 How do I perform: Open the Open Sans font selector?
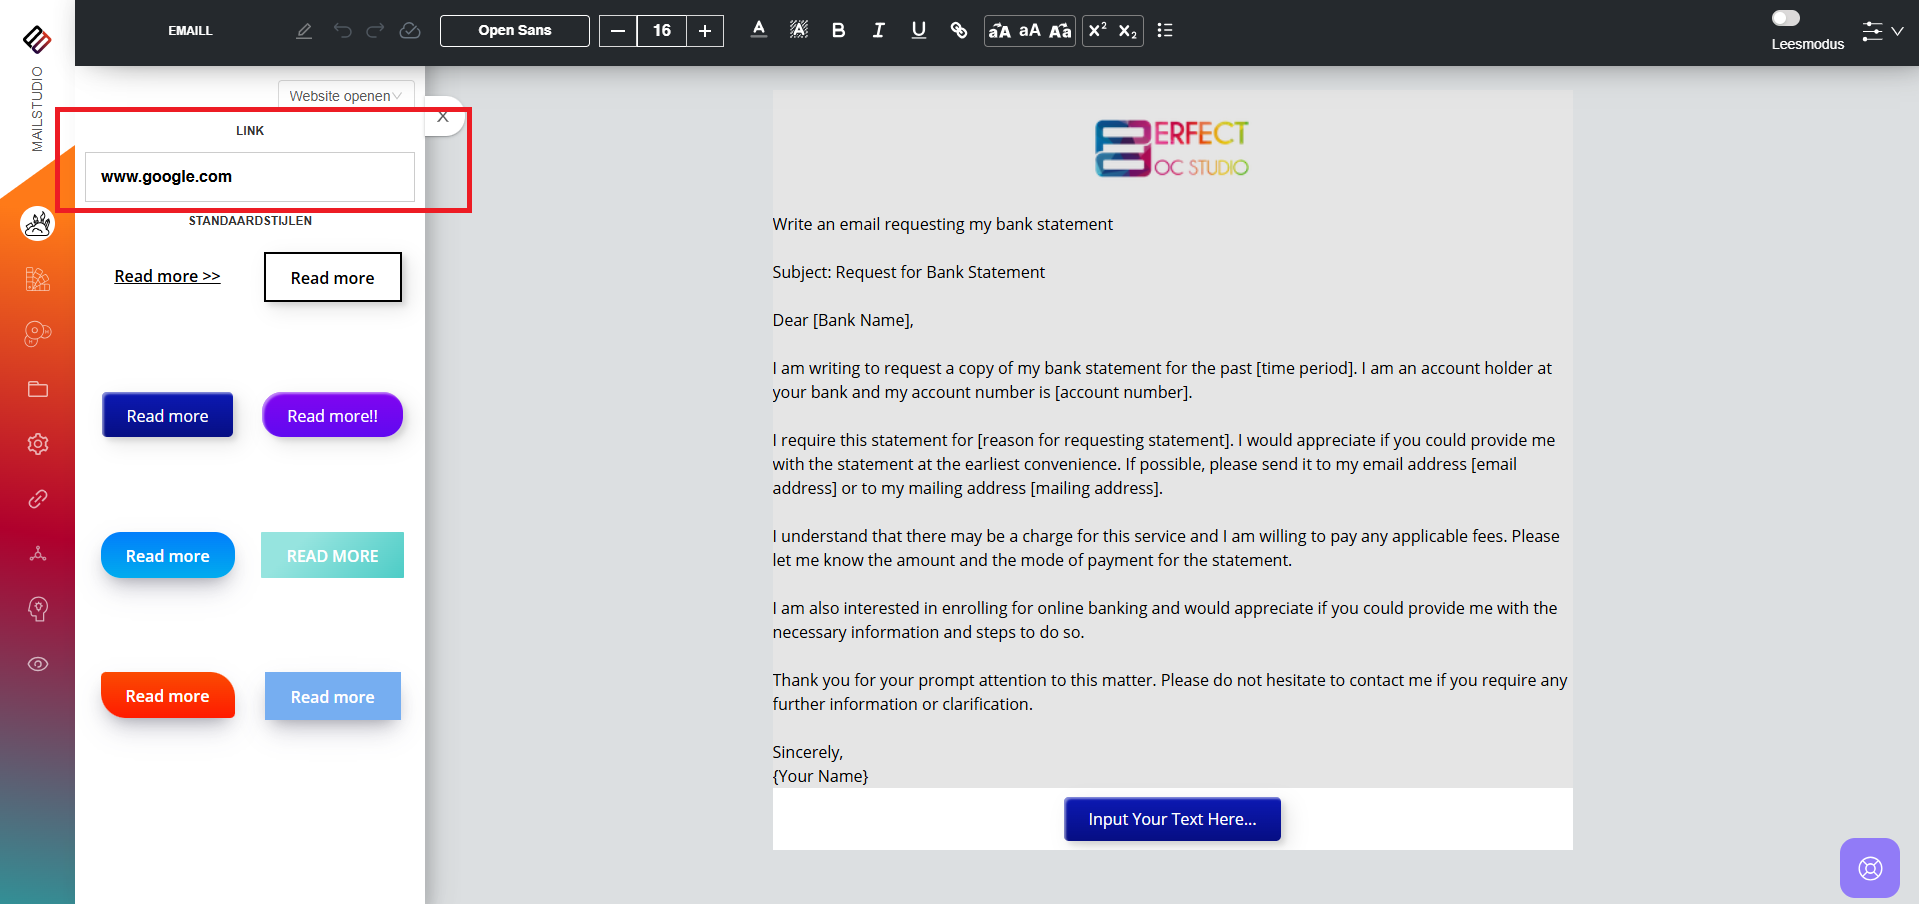pyautogui.click(x=514, y=31)
